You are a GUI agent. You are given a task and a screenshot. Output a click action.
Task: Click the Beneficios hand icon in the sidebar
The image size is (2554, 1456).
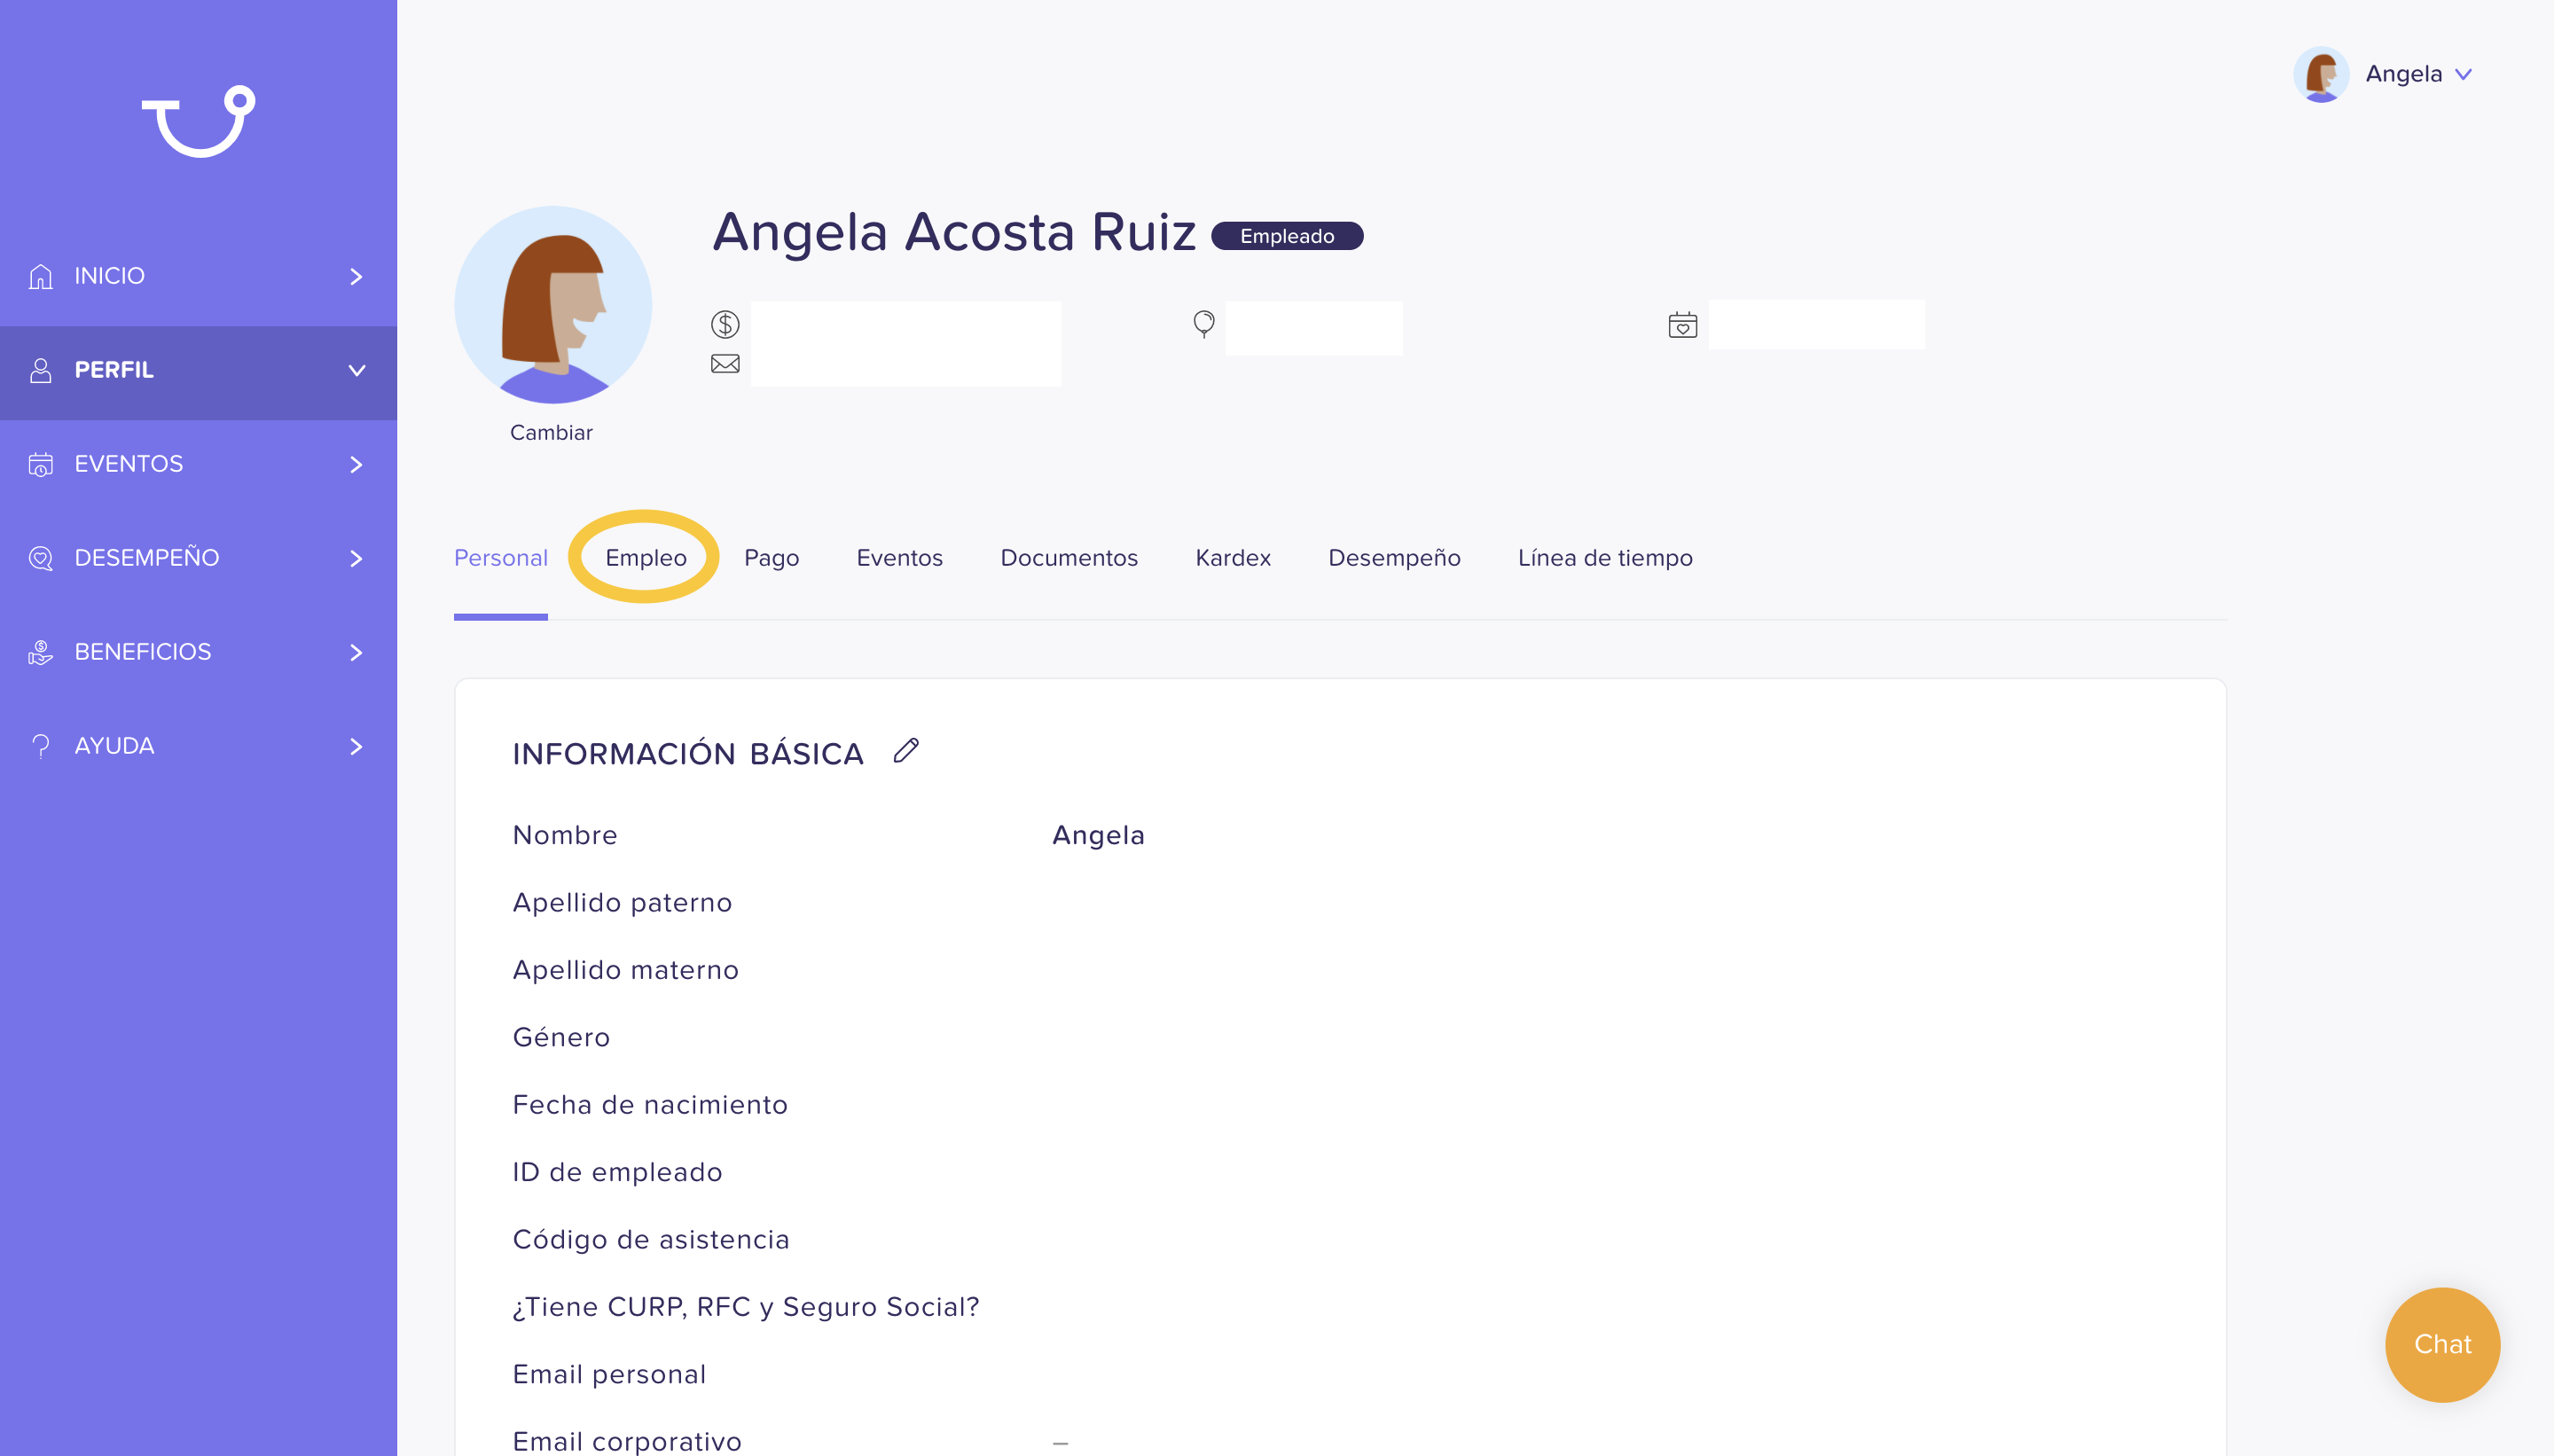click(41, 652)
